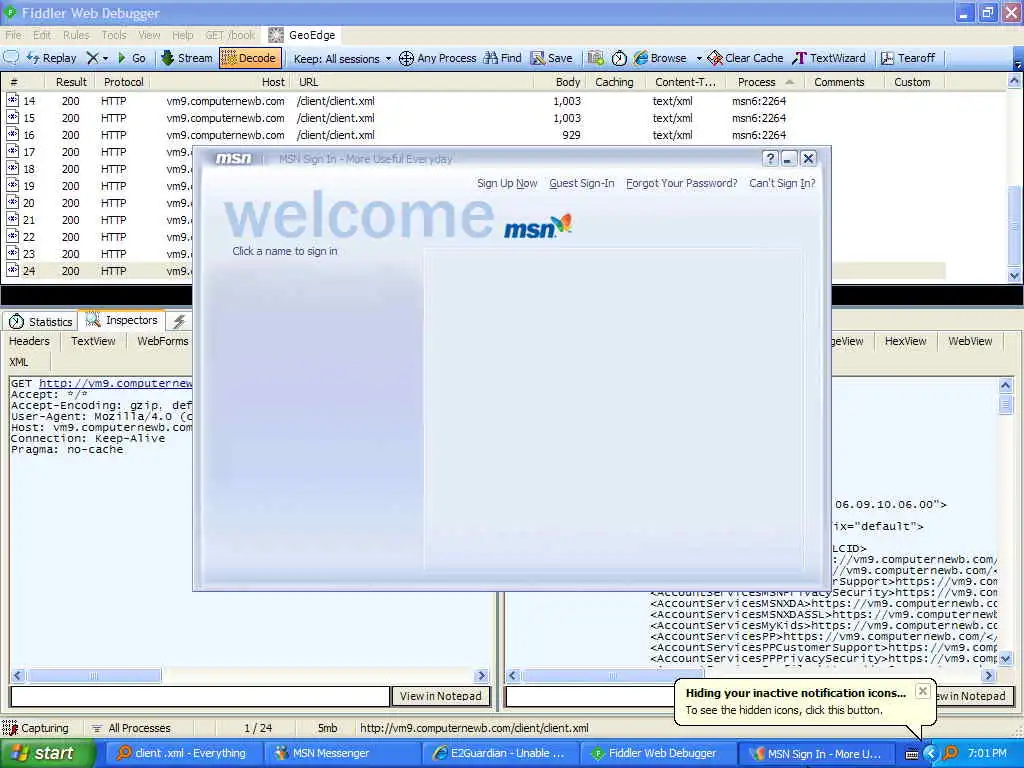Click scroll-down arrow of session list
Image resolution: width=1024 pixels, height=768 pixels.
click(x=1014, y=276)
